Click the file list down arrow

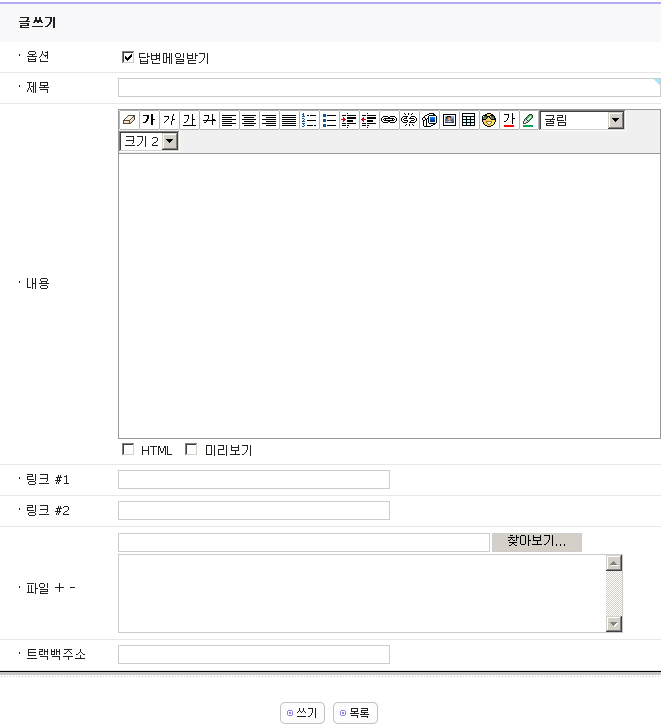click(x=614, y=624)
